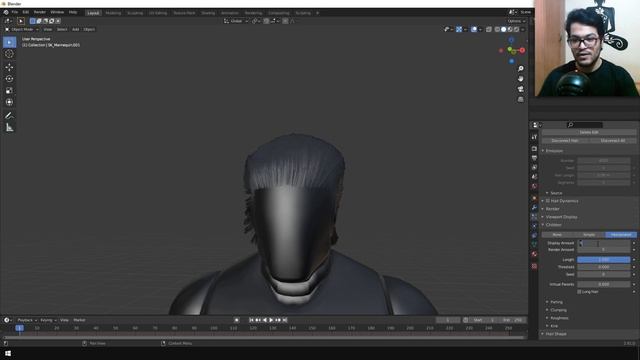Click the blue Z axis on navigation gizmo
This screenshot has height=360, width=640.
point(511,40)
